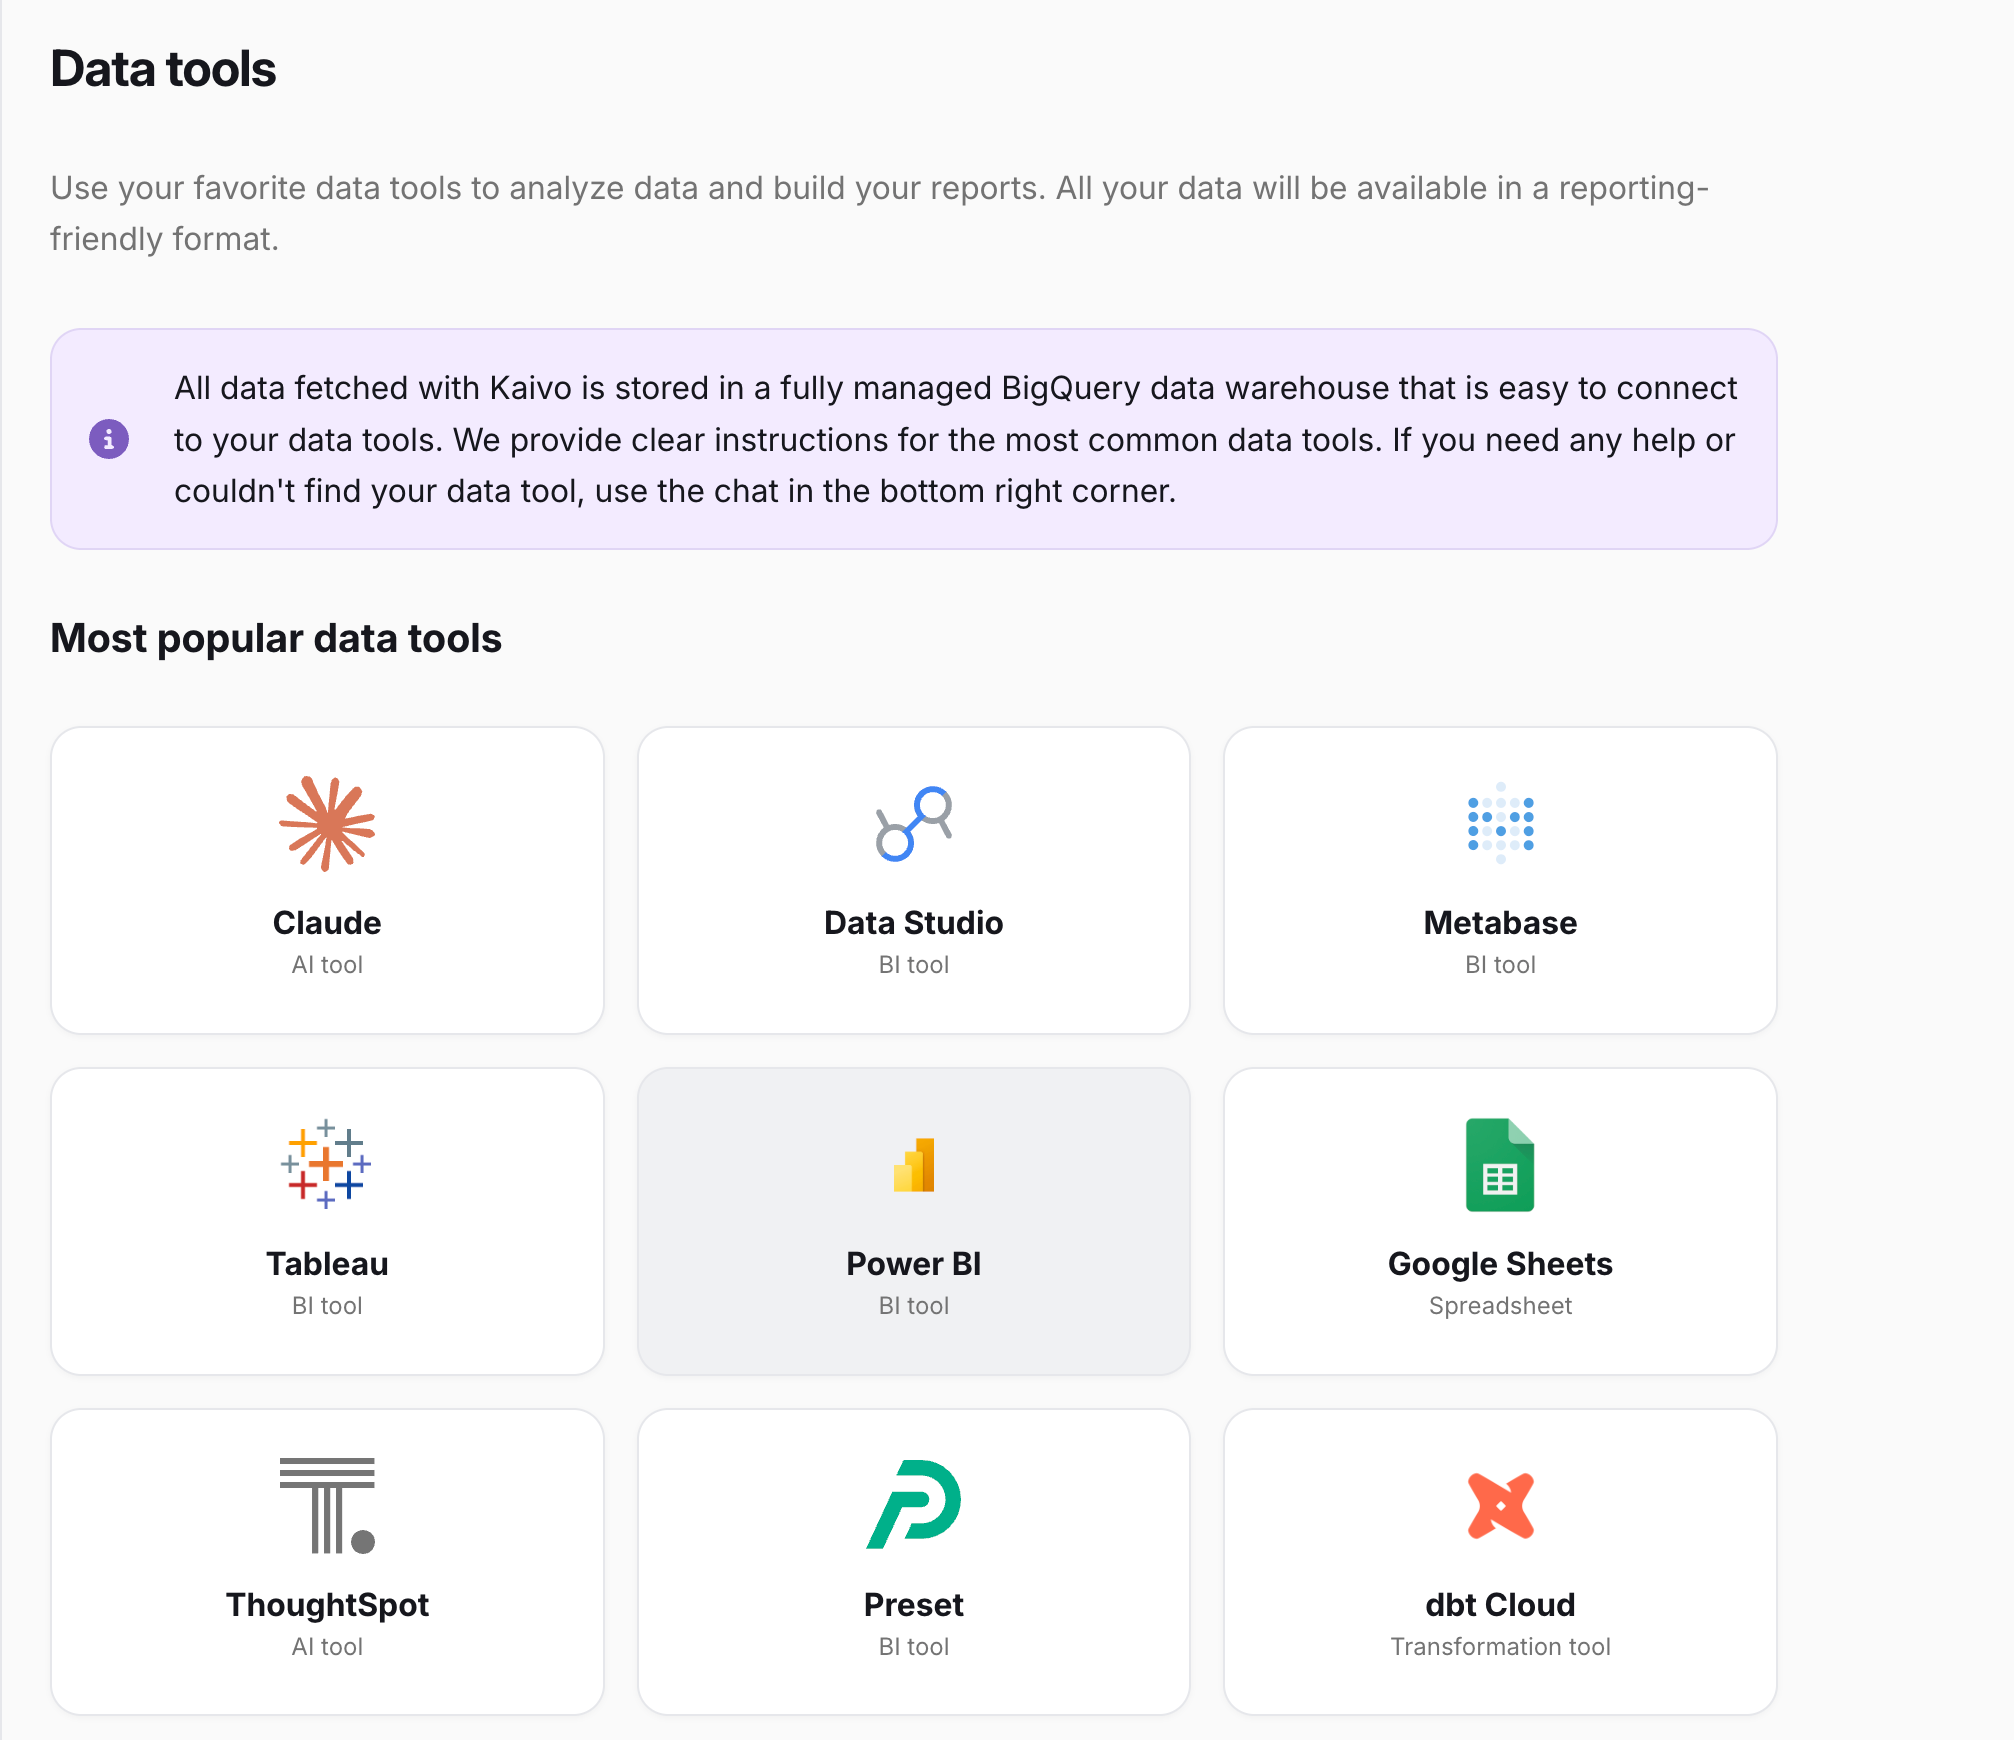Click the dbt Cloud orange logo icon
This screenshot has width=2014, height=1740.
[1500, 1505]
